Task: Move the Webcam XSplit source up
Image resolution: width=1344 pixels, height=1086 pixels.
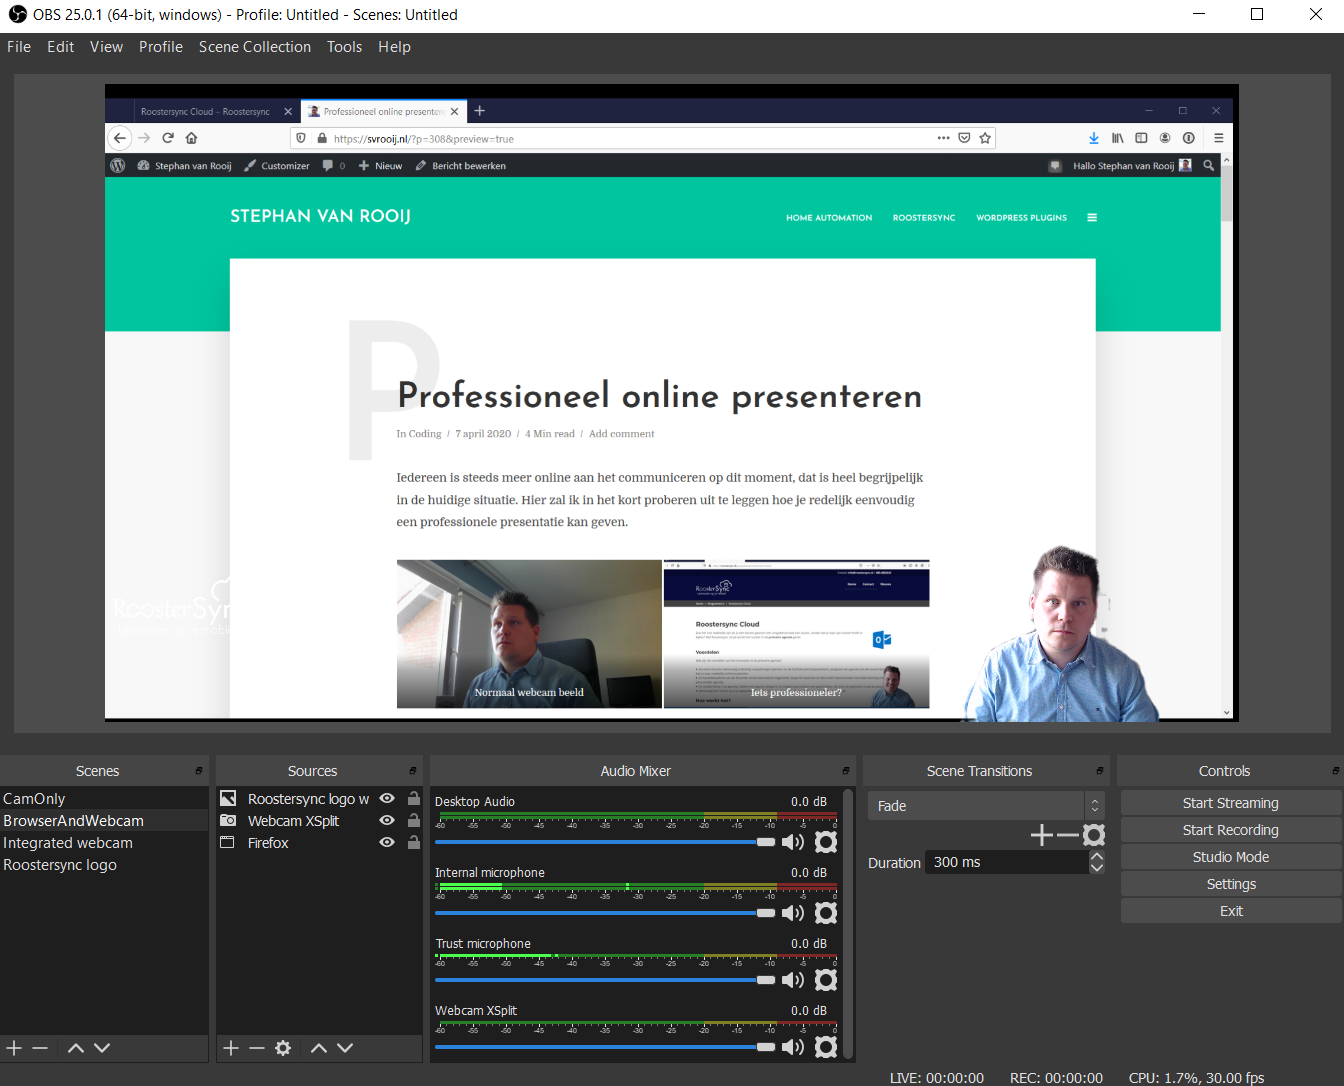Action: 318,1048
